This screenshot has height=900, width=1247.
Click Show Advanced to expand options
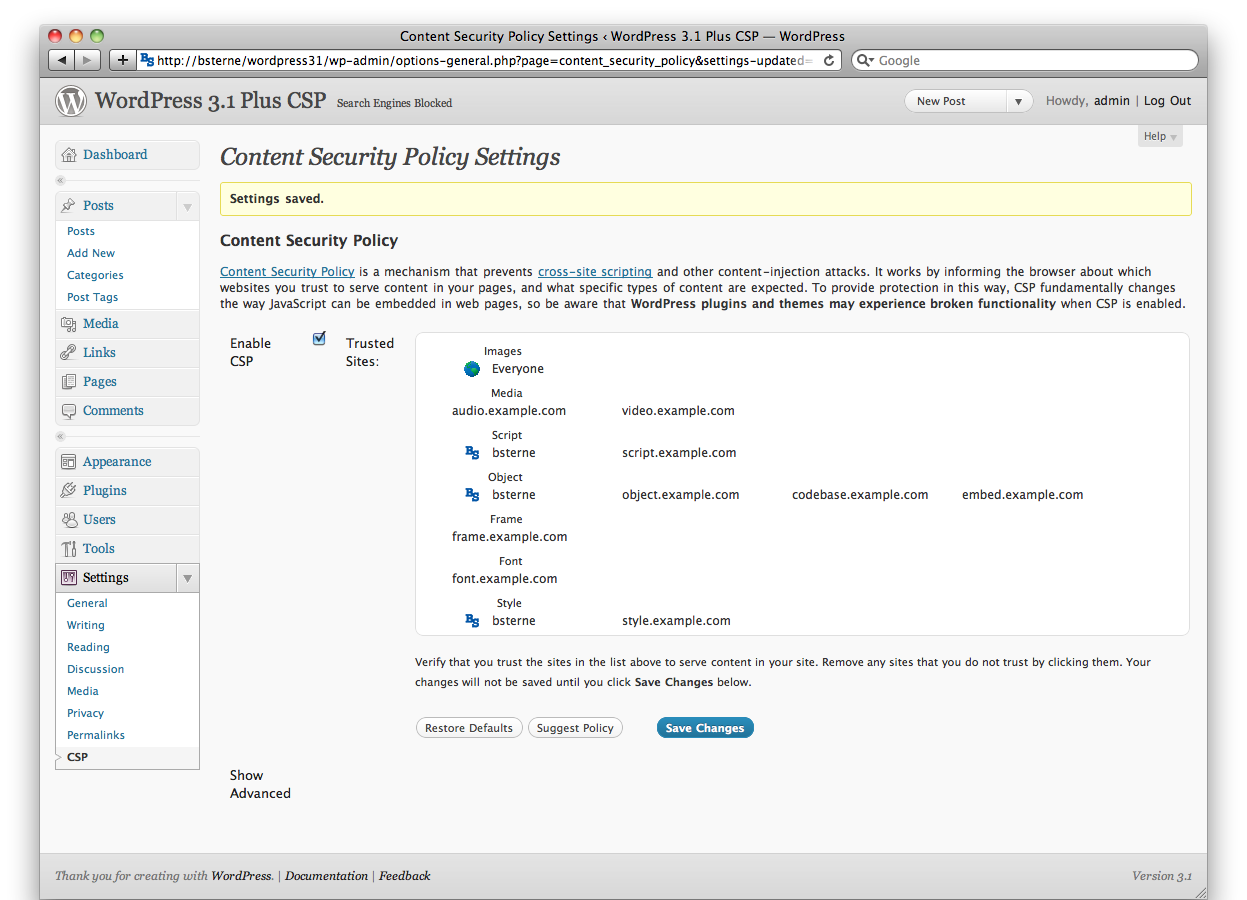[x=260, y=784]
